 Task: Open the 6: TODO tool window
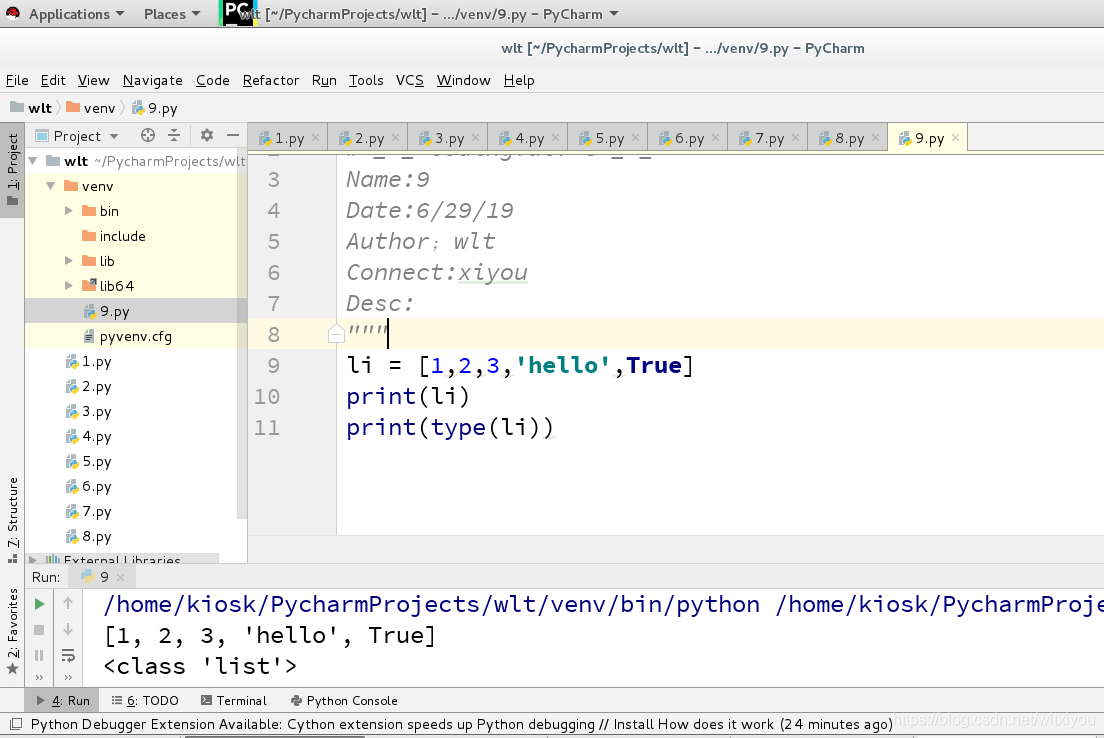pos(145,701)
